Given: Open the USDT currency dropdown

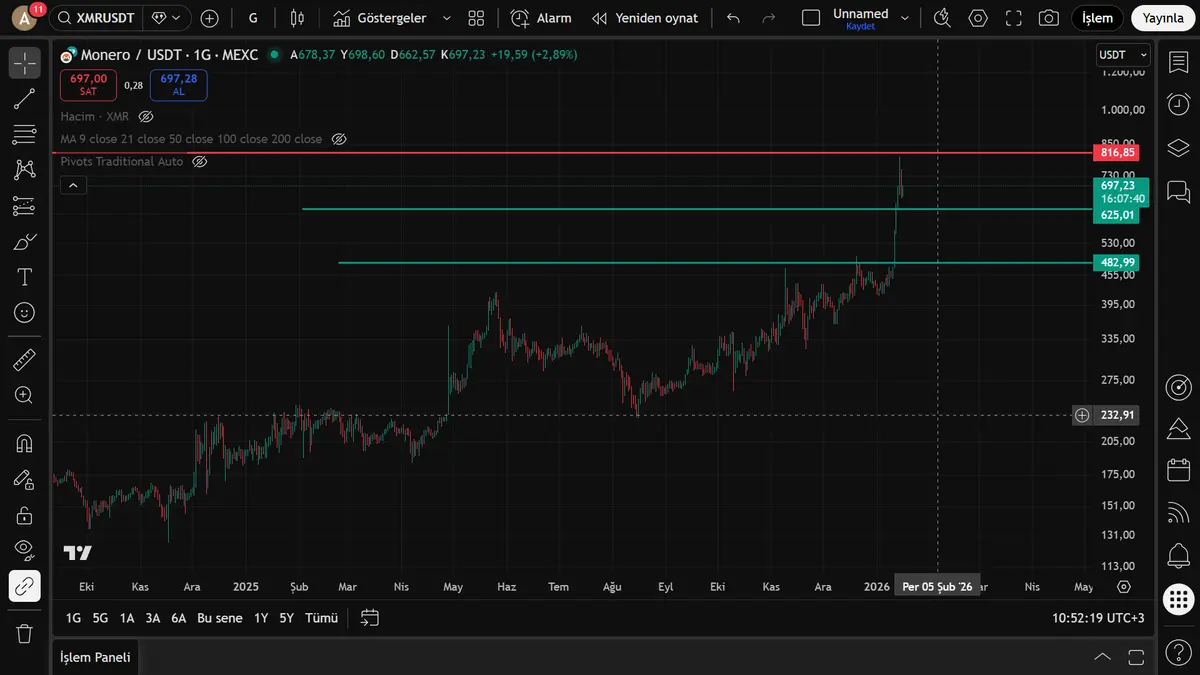Looking at the screenshot, I should (1123, 55).
